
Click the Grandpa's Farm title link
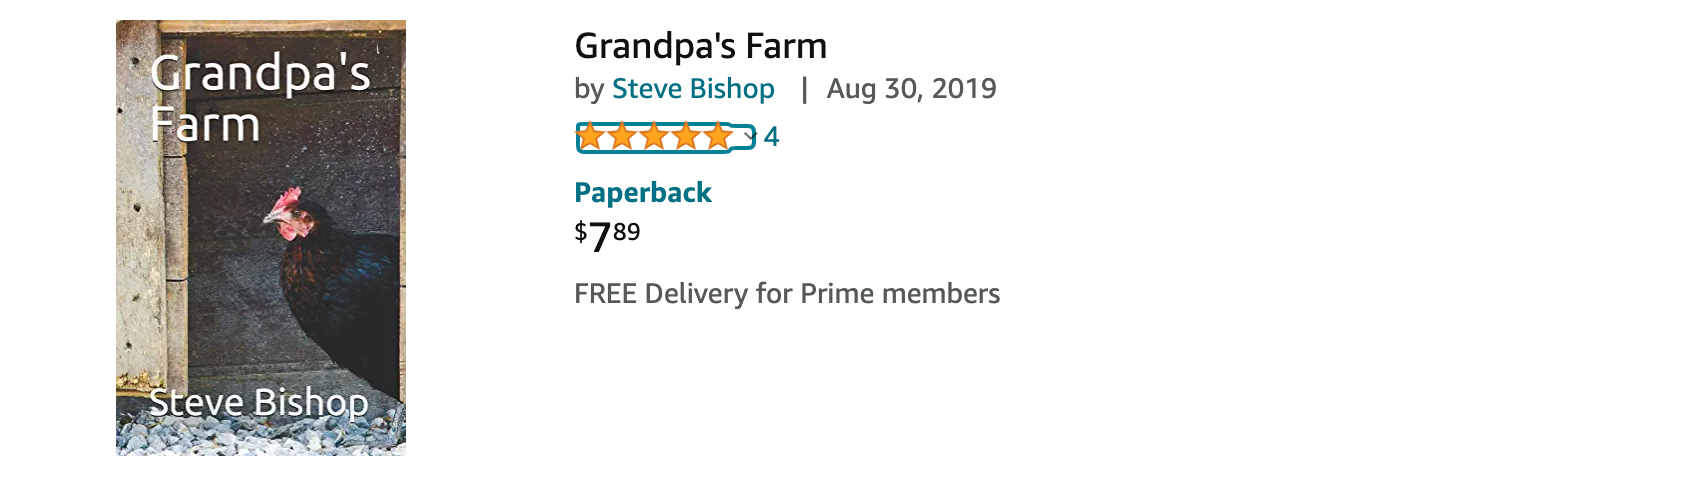701,46
